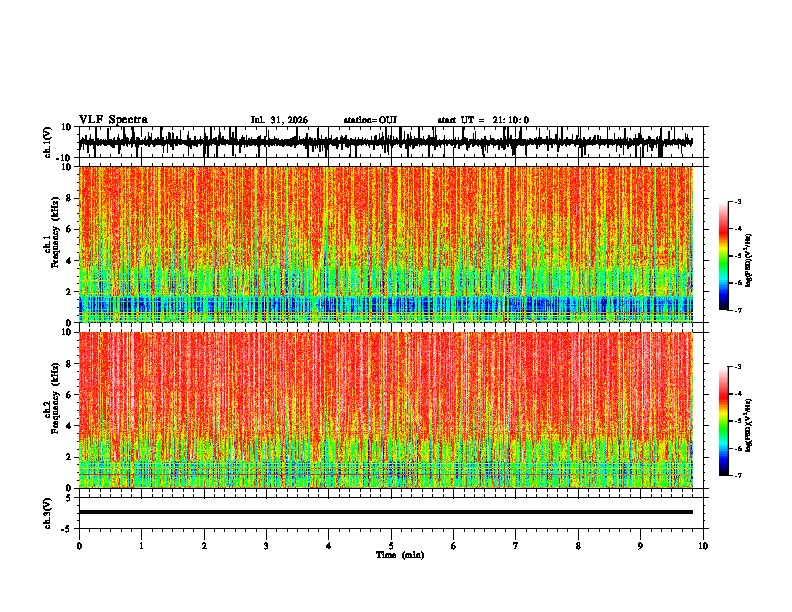The width and height of the screenshot is (792, 612).
Task: Click time axis tick label "6"
Action: (454, 546)
